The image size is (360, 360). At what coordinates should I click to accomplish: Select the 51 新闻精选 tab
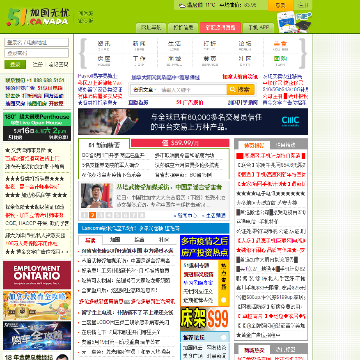104,145
